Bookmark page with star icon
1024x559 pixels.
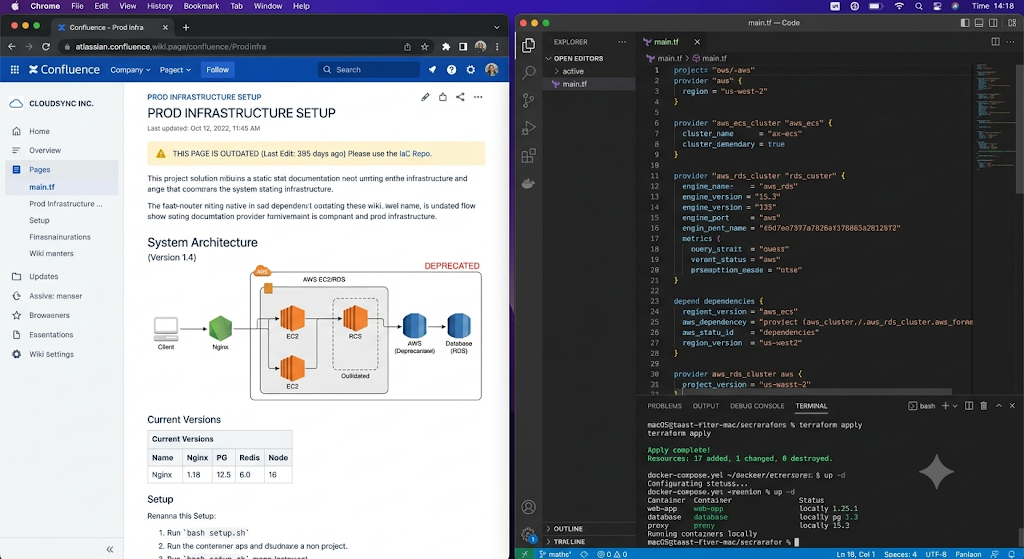(x=424, y=46)
